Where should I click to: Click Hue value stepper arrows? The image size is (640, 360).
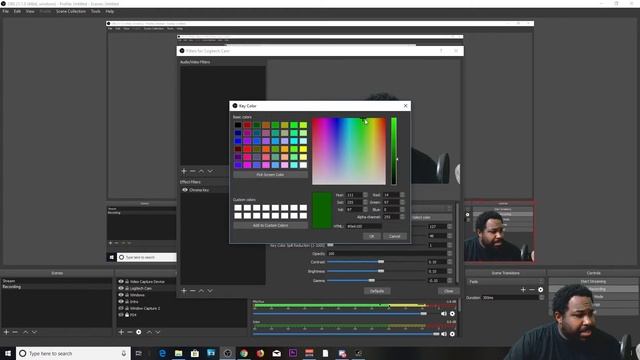[x=365, y=195]
